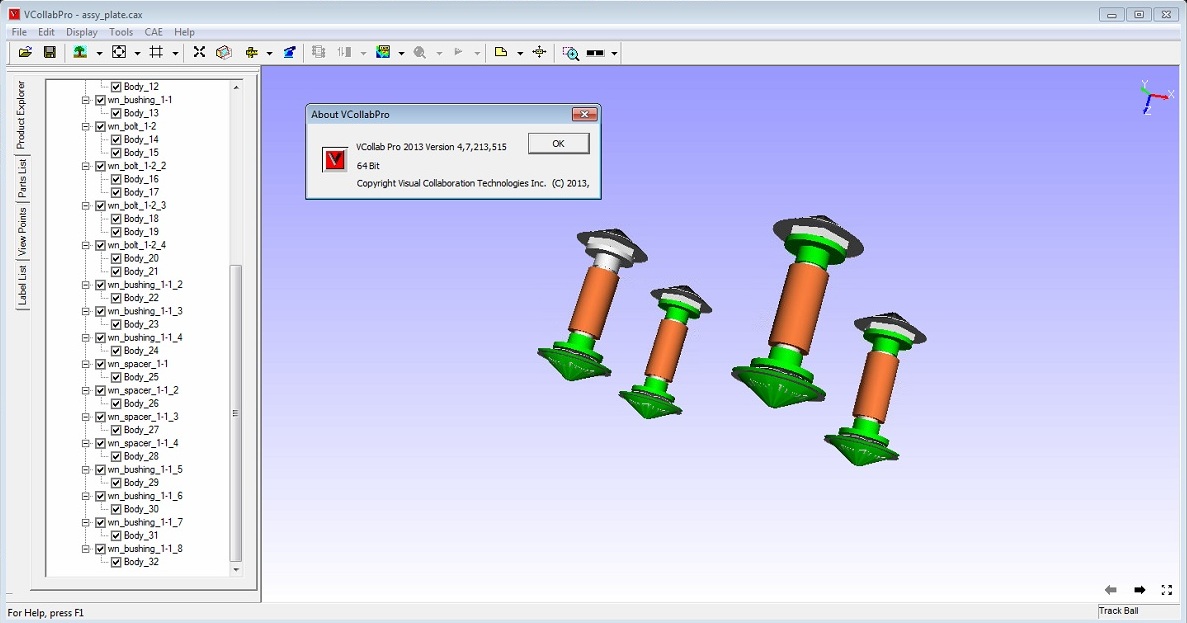Click the greyed play animation icon

pos(458,52)
